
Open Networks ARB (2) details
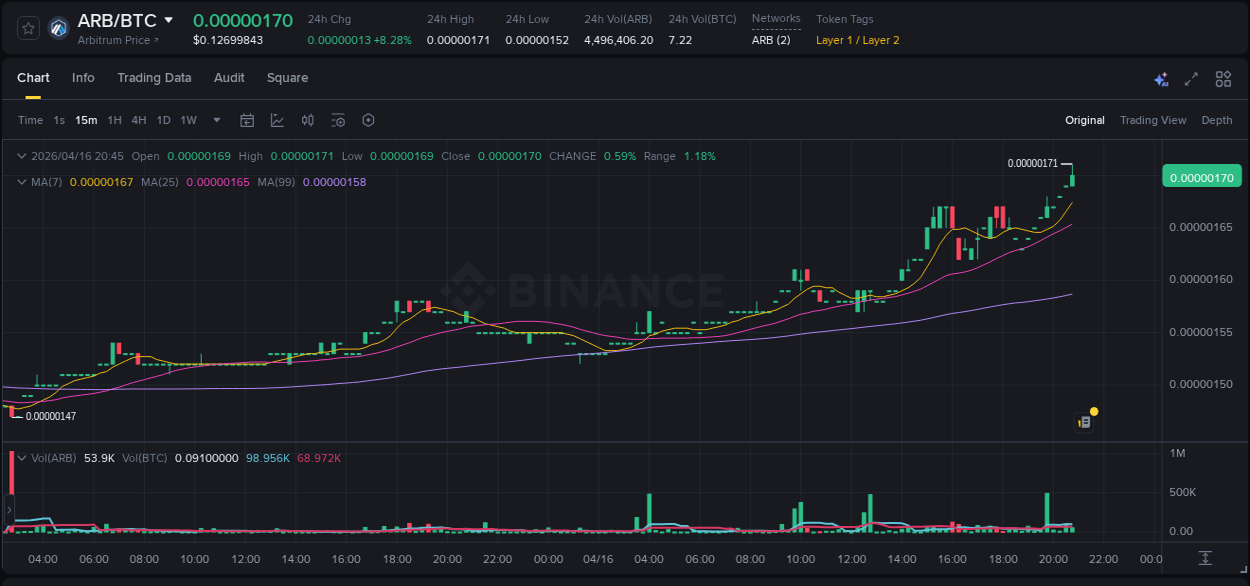pyautogui.click(x=771, y=40)
